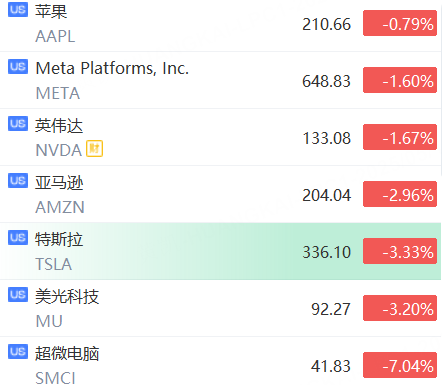
Task: Click the US badge beside 美光科技
Action: [18, 295]
